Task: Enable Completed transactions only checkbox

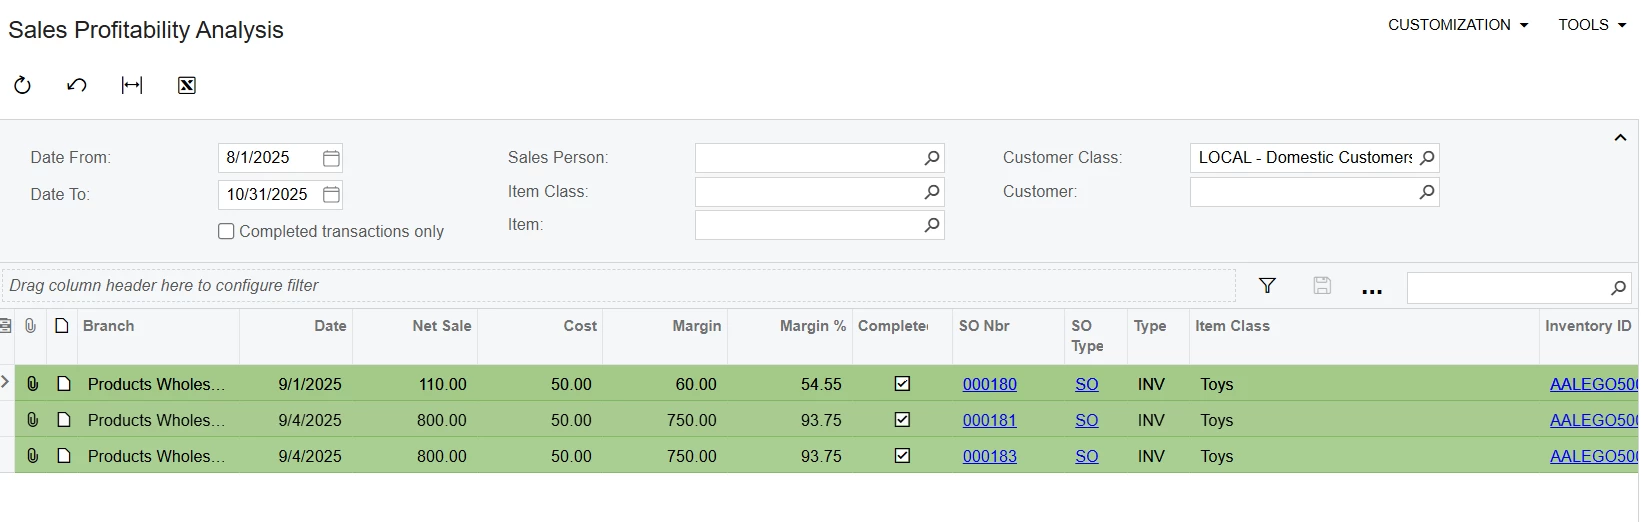Action: (x=226, y=231)
